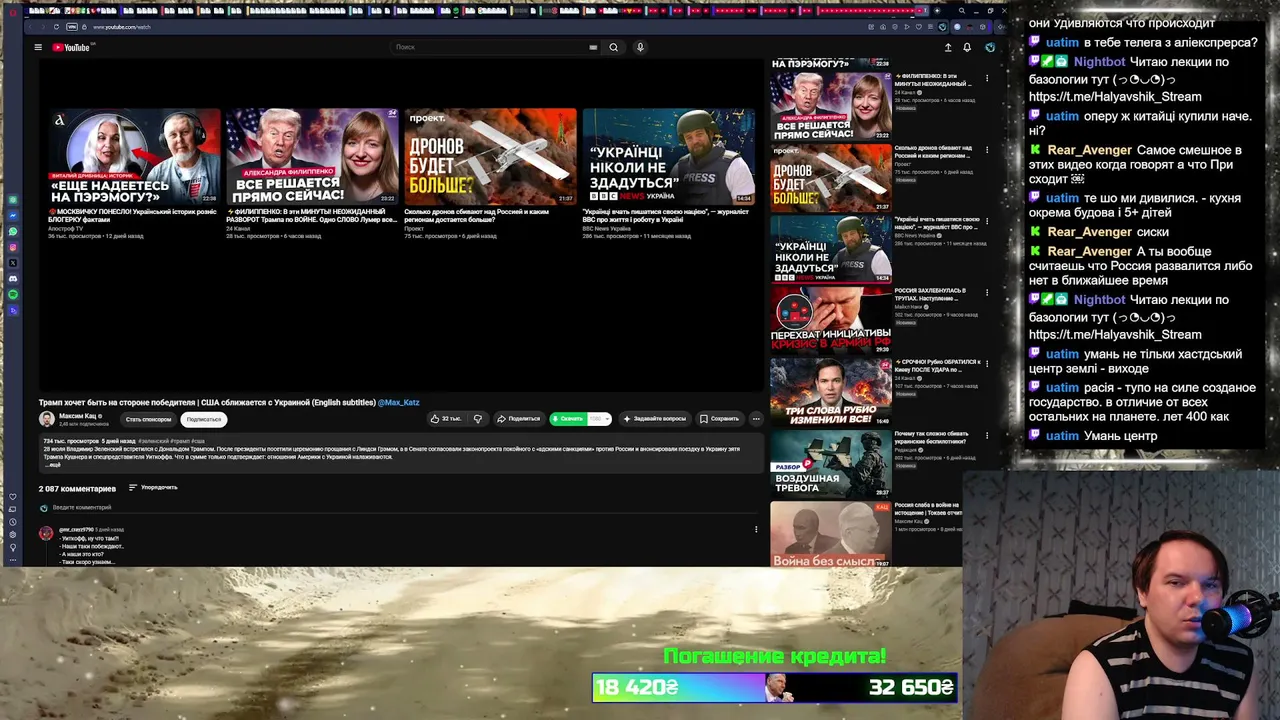Open the Максим Кац channel name
1280x720 pixels.
(78, 416)
